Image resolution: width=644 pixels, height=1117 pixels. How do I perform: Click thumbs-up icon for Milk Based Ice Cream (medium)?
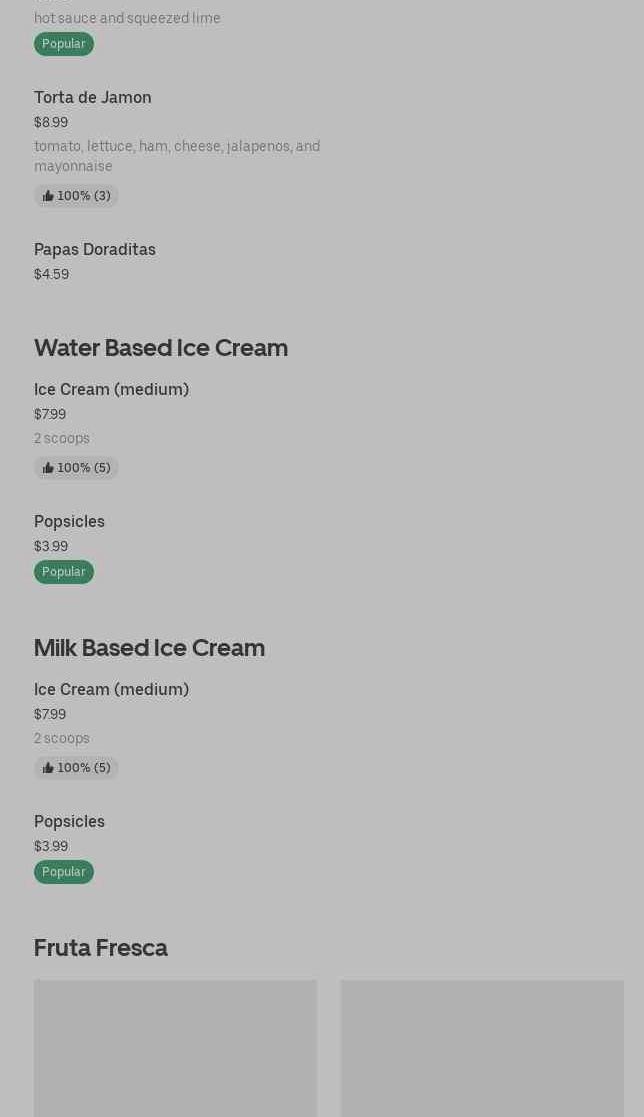click(x=48, y=768)
